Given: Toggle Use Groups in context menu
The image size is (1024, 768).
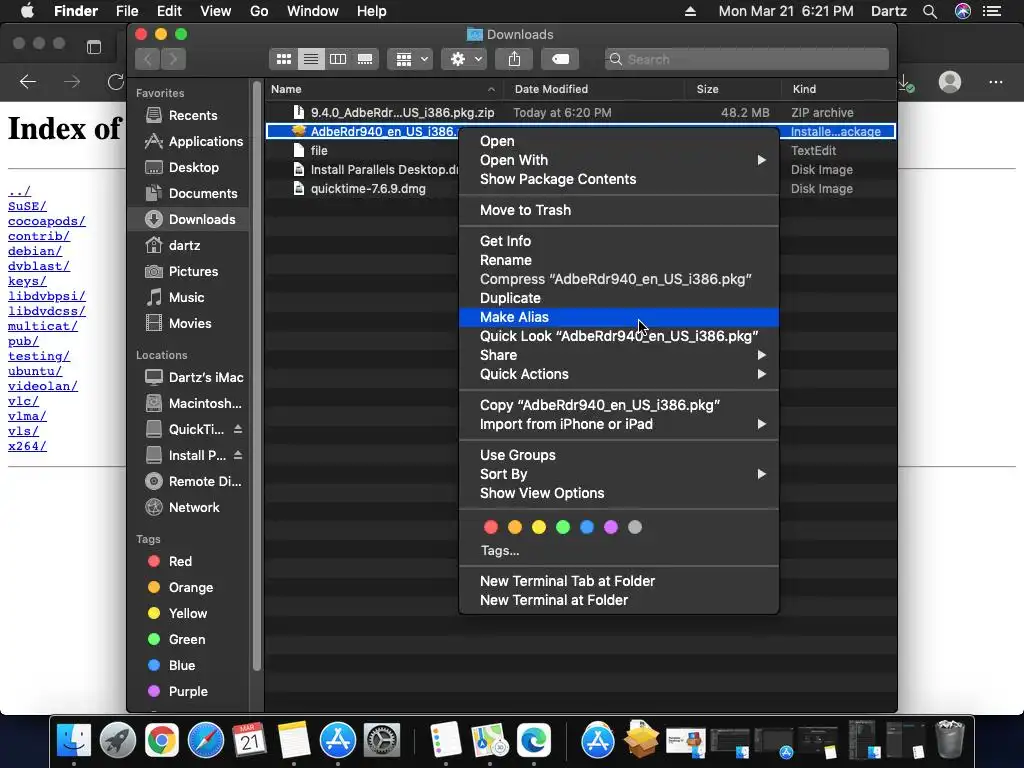Looking at the screenshot, I should click(618, 455).
